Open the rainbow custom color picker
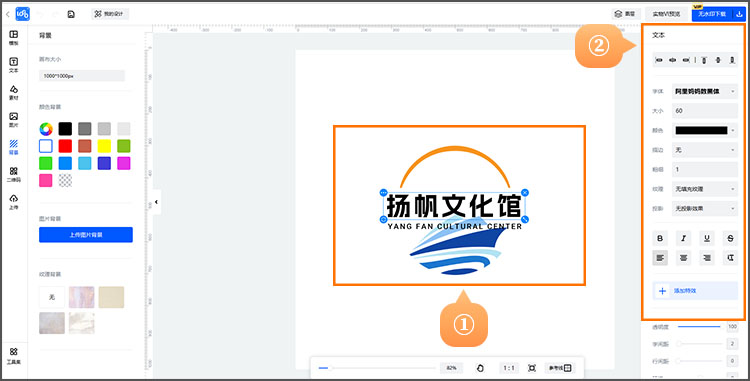The image size is (750, 381). point(46,129)
